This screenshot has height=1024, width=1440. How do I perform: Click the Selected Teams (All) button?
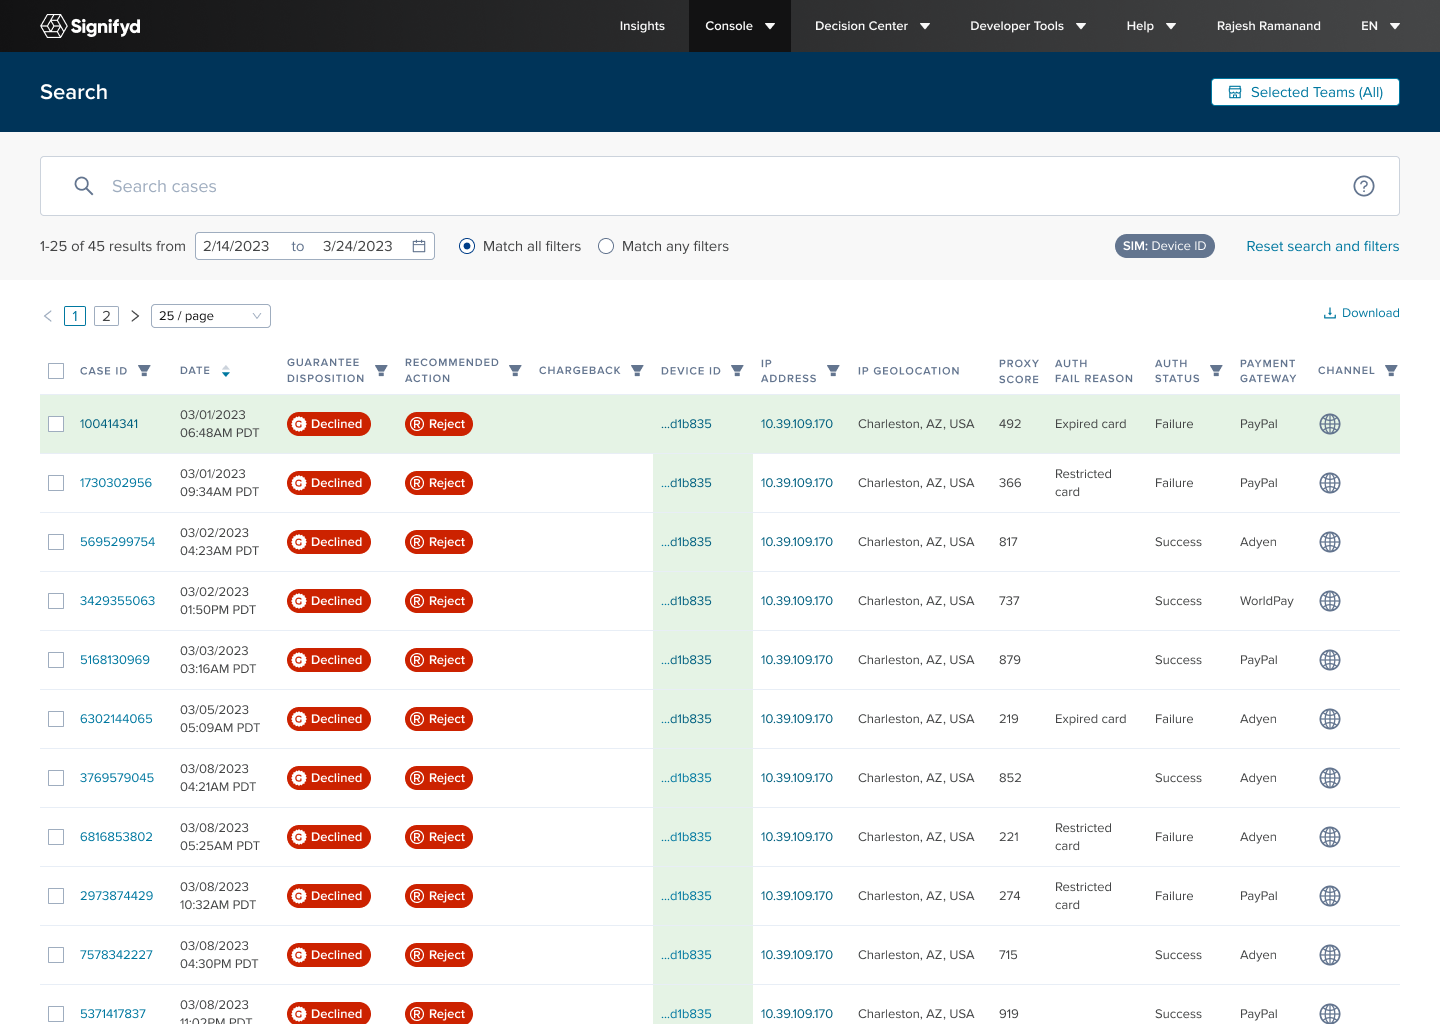(x=1305, y=92)
